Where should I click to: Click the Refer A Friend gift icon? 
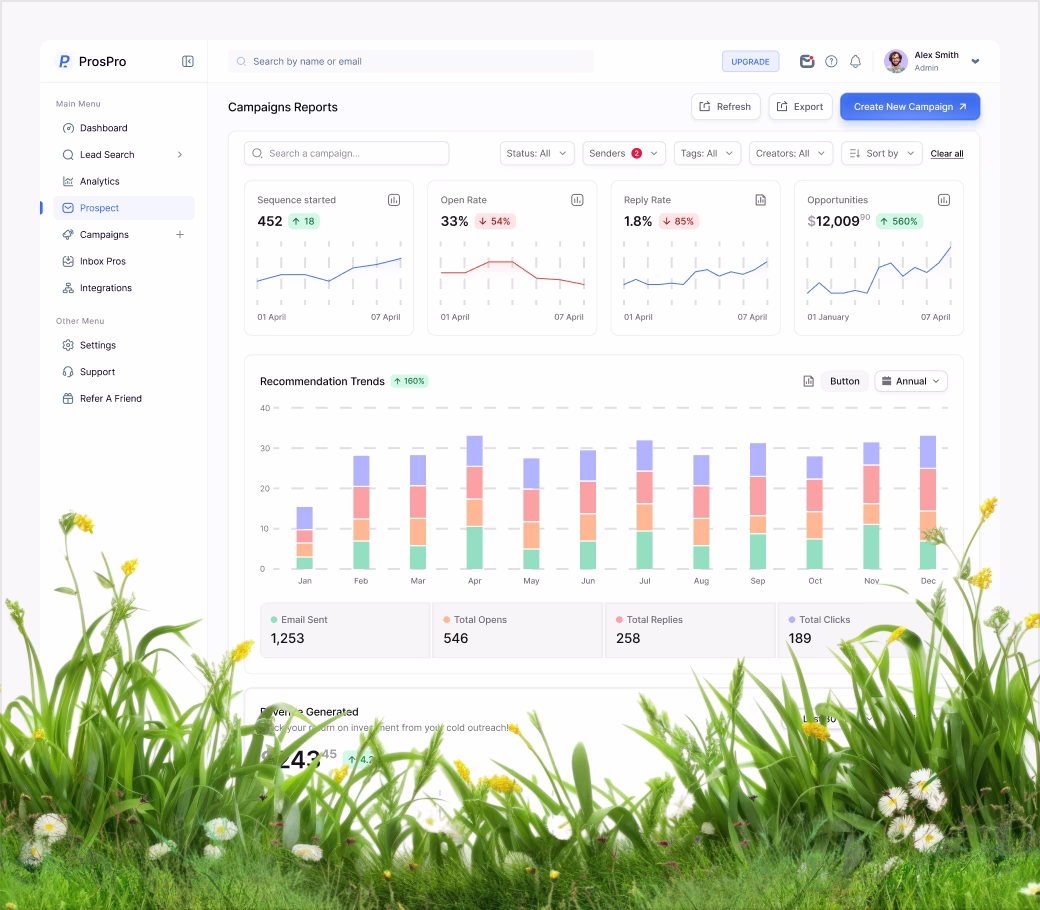point(68,399)
